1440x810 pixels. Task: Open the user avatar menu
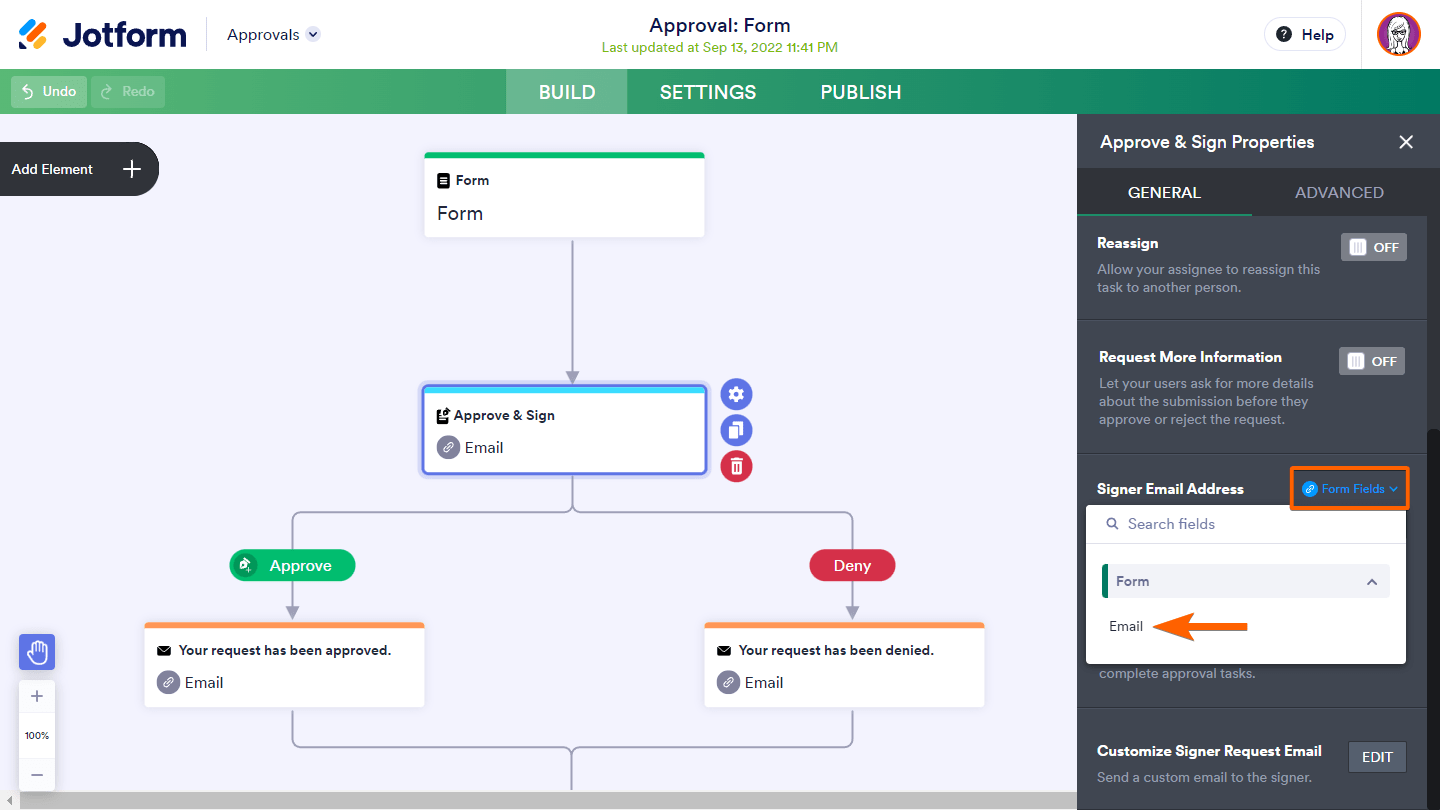click(1398, 35)
